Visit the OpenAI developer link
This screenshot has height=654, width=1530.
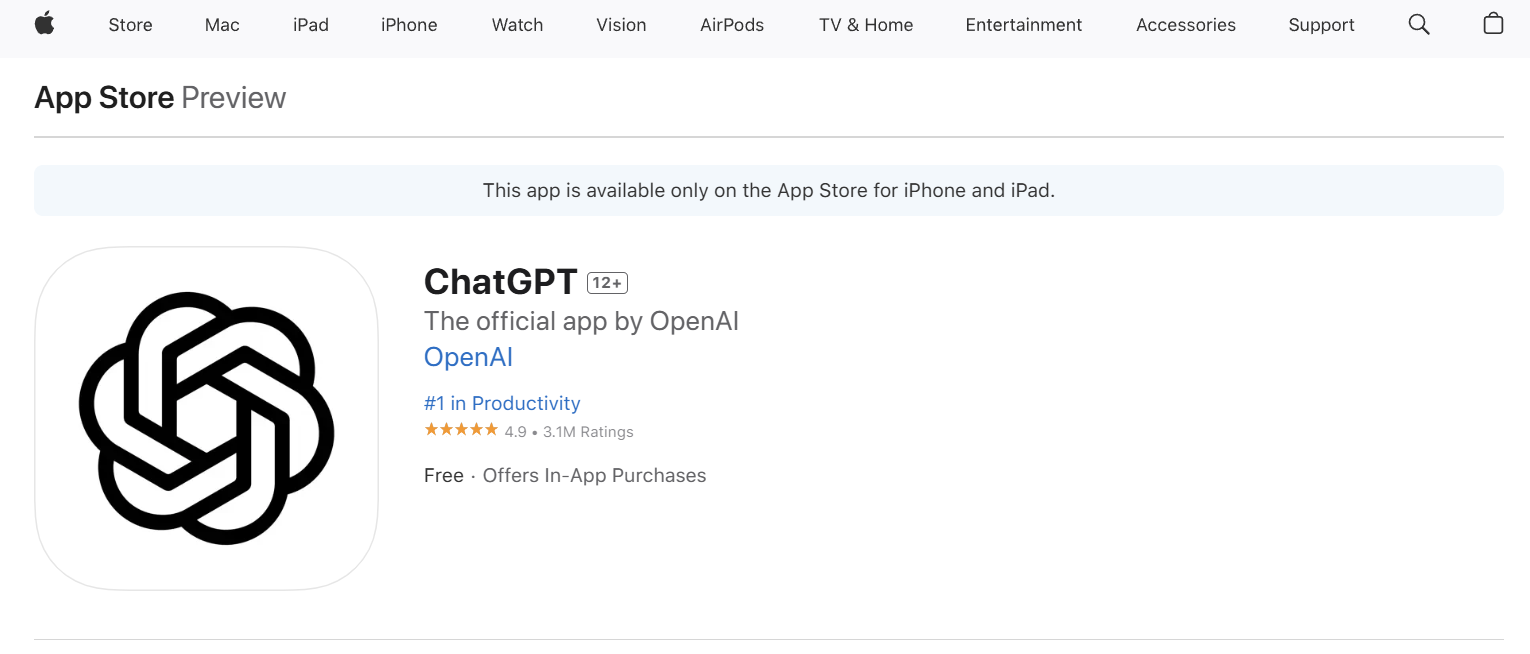(x=468, y=357)
